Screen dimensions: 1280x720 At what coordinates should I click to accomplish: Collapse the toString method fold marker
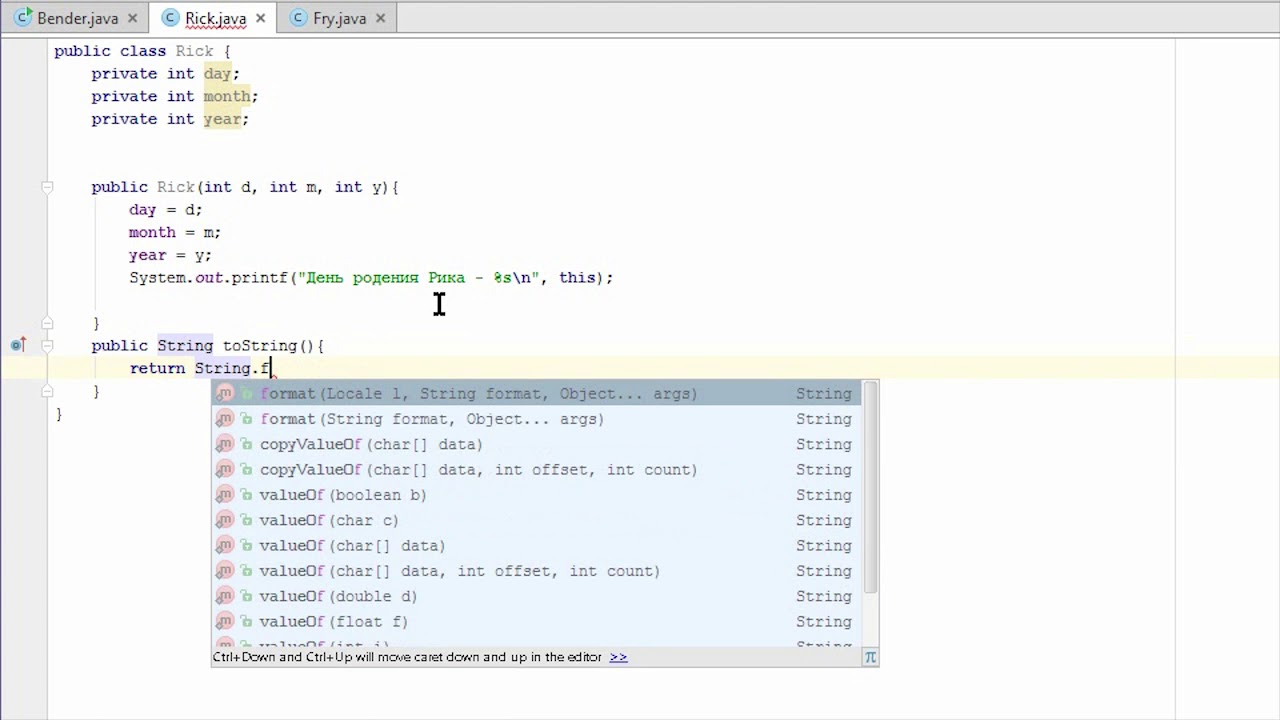[47, 345]
